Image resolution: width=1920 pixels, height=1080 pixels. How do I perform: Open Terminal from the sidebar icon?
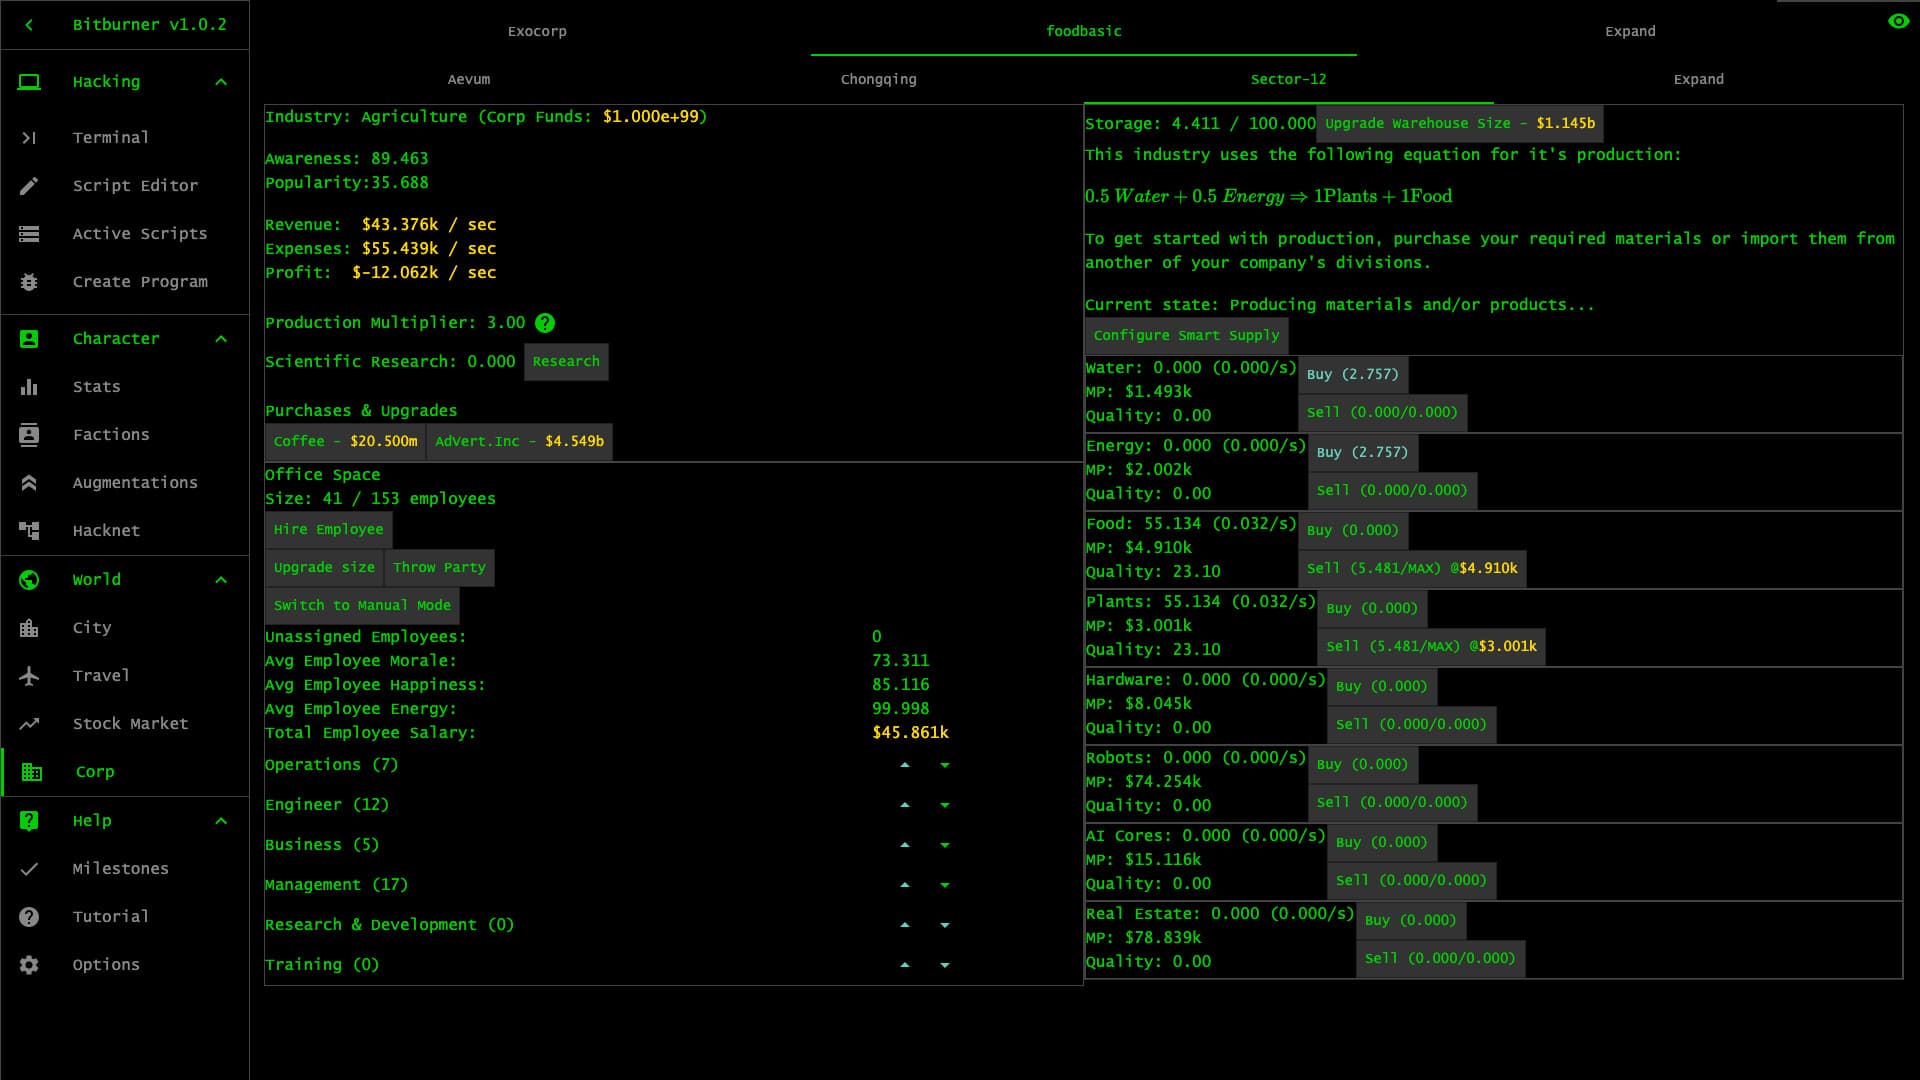[30, 138]
